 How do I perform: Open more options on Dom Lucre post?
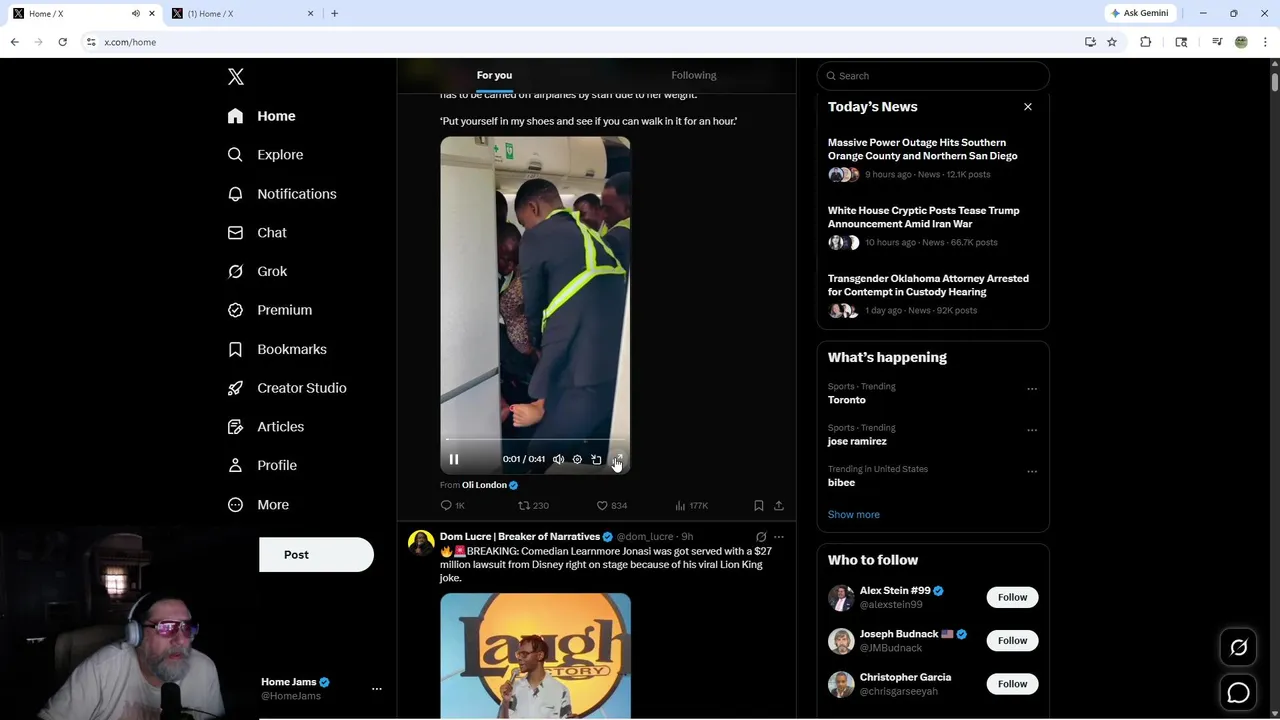779,537
